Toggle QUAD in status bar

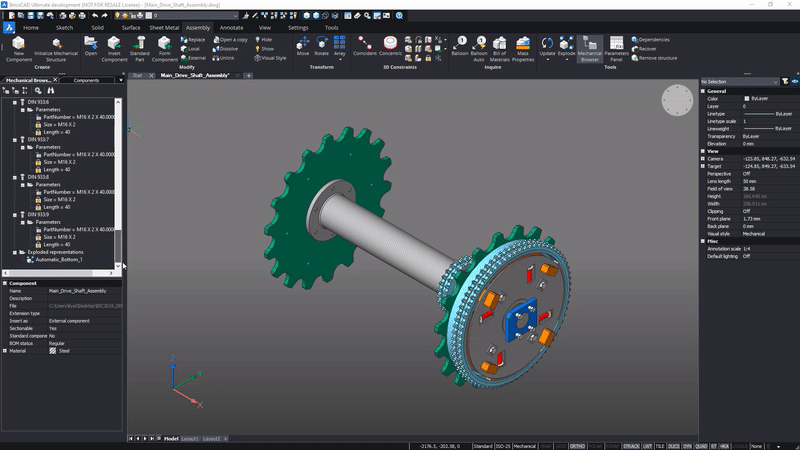[x=702, y=446]
